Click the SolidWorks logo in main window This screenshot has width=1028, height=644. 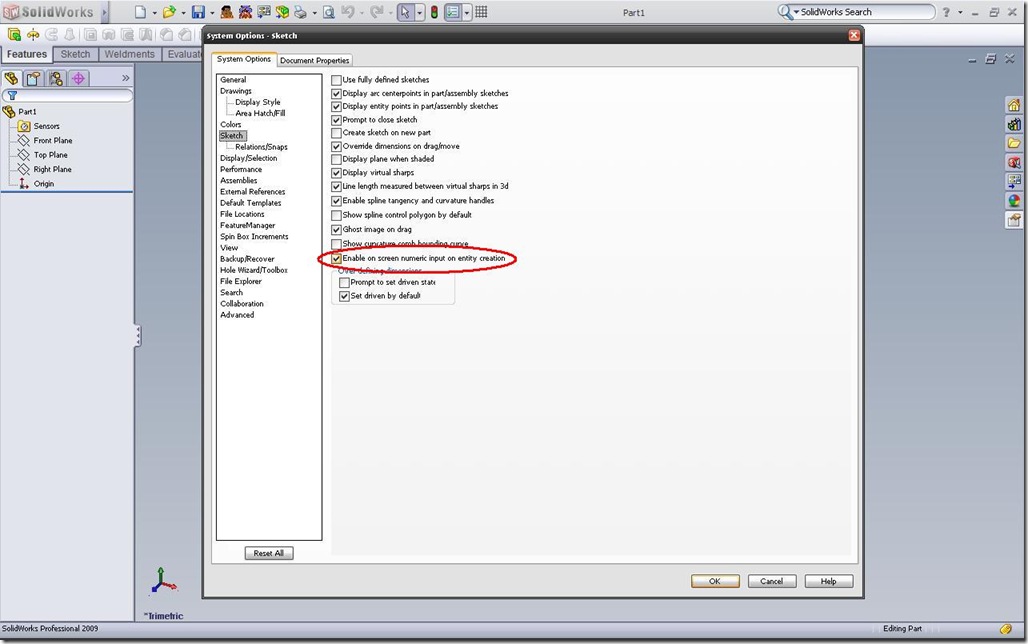[x=48, y=12]
